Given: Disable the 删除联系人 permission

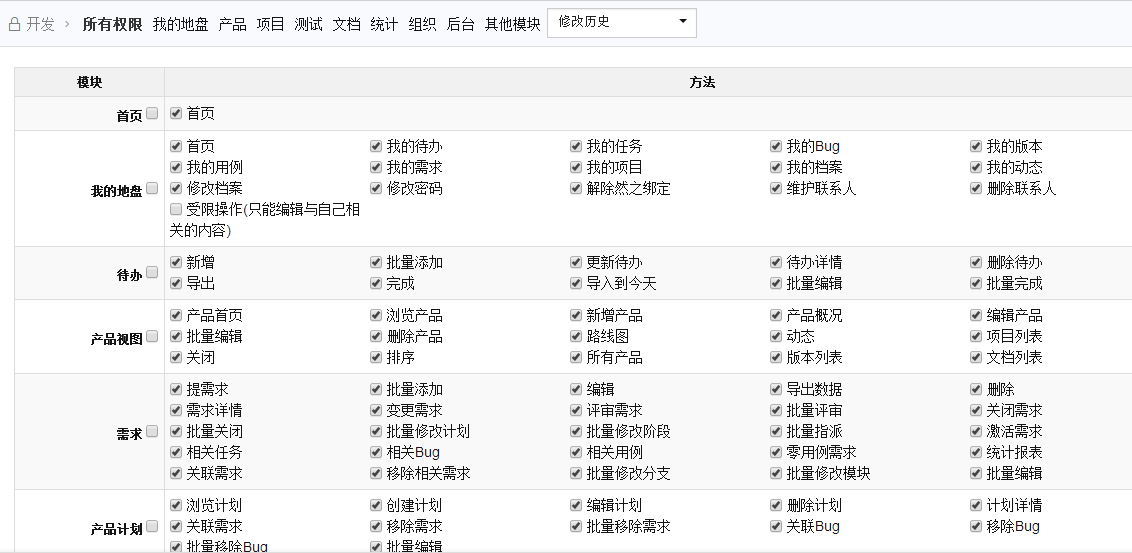Looking at the screenshot, I should [976, 188].
